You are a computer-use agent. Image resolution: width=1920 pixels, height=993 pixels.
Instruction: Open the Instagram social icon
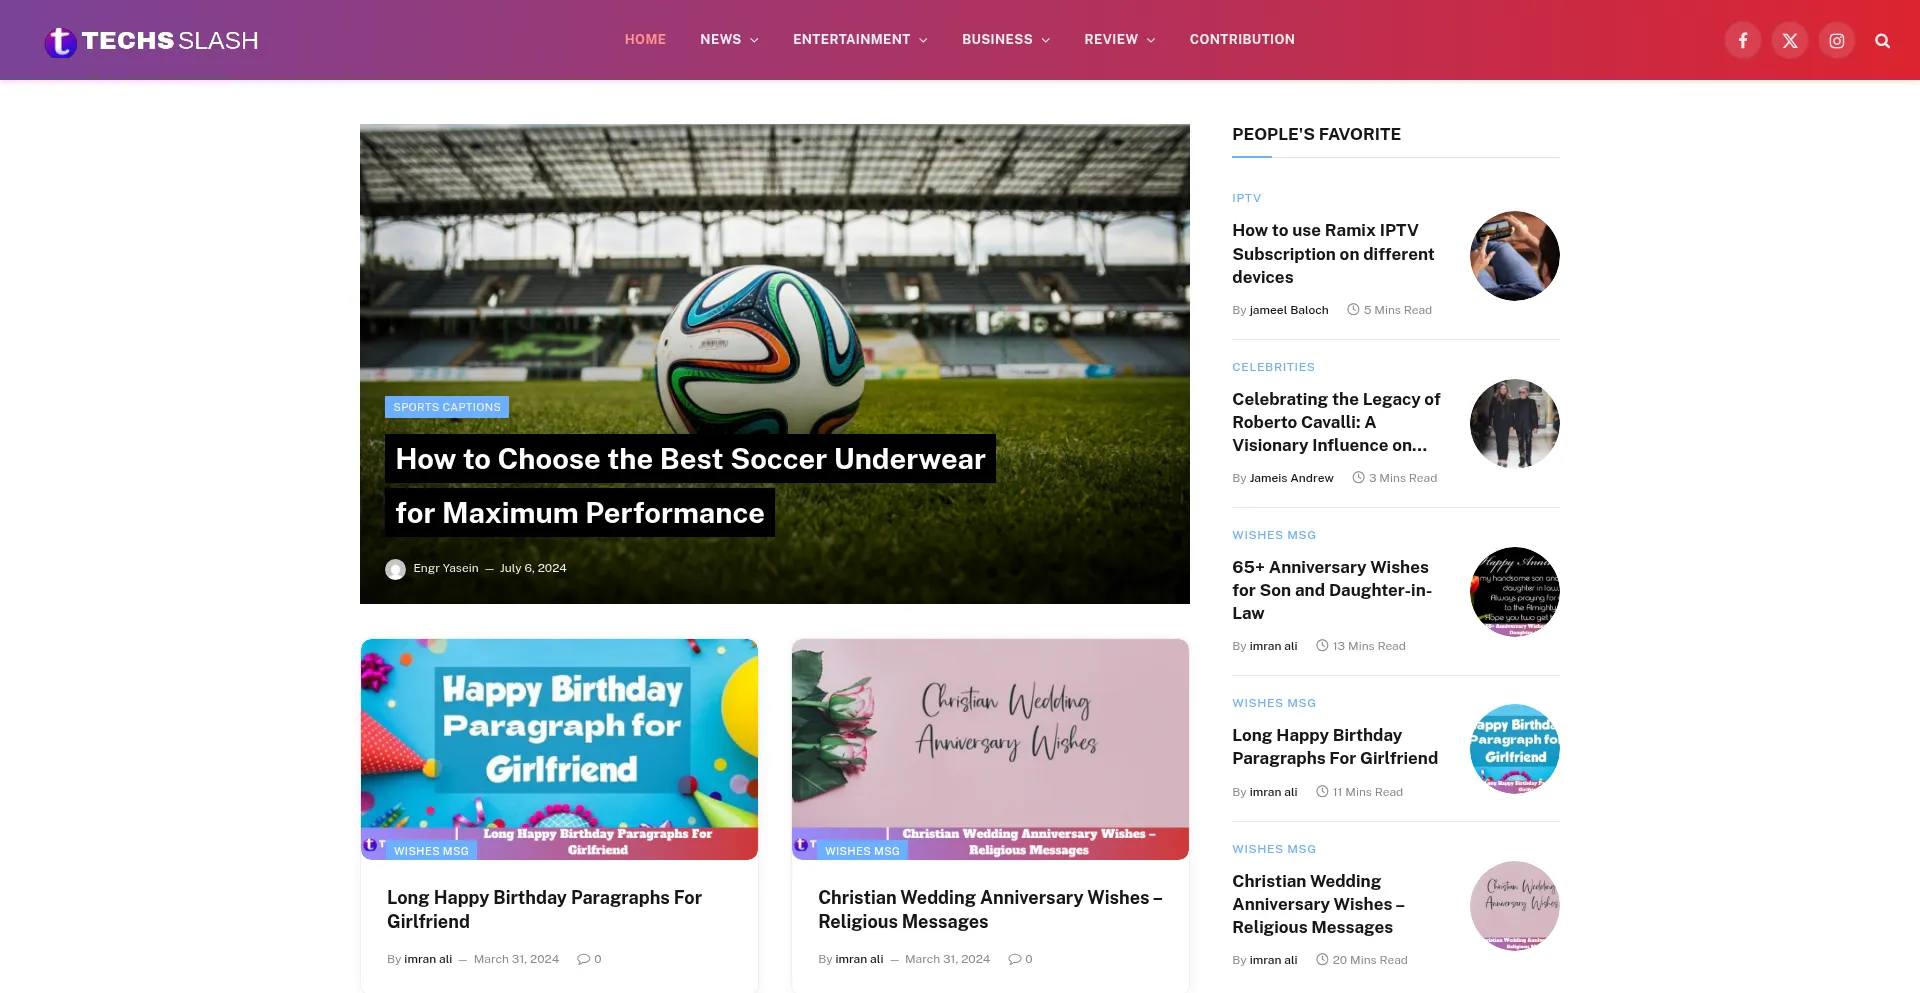[x=1837, y=41]
